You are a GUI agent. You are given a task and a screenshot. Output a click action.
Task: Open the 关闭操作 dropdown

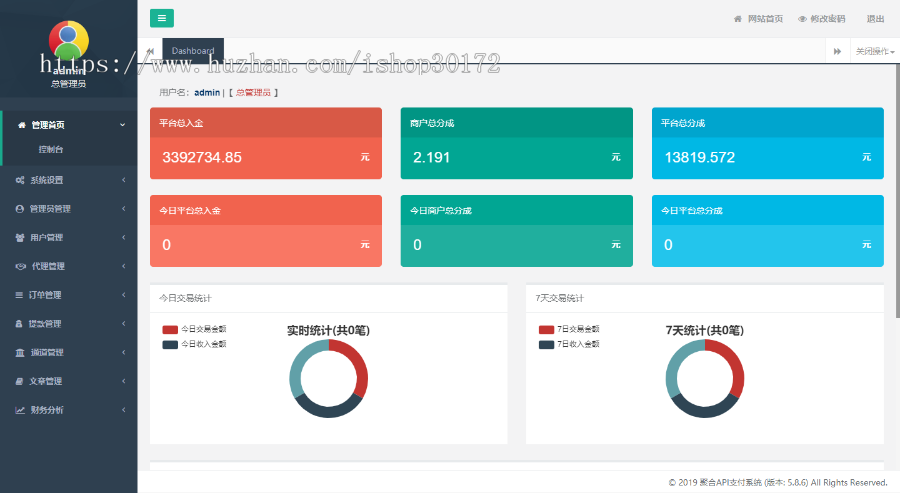875,51
